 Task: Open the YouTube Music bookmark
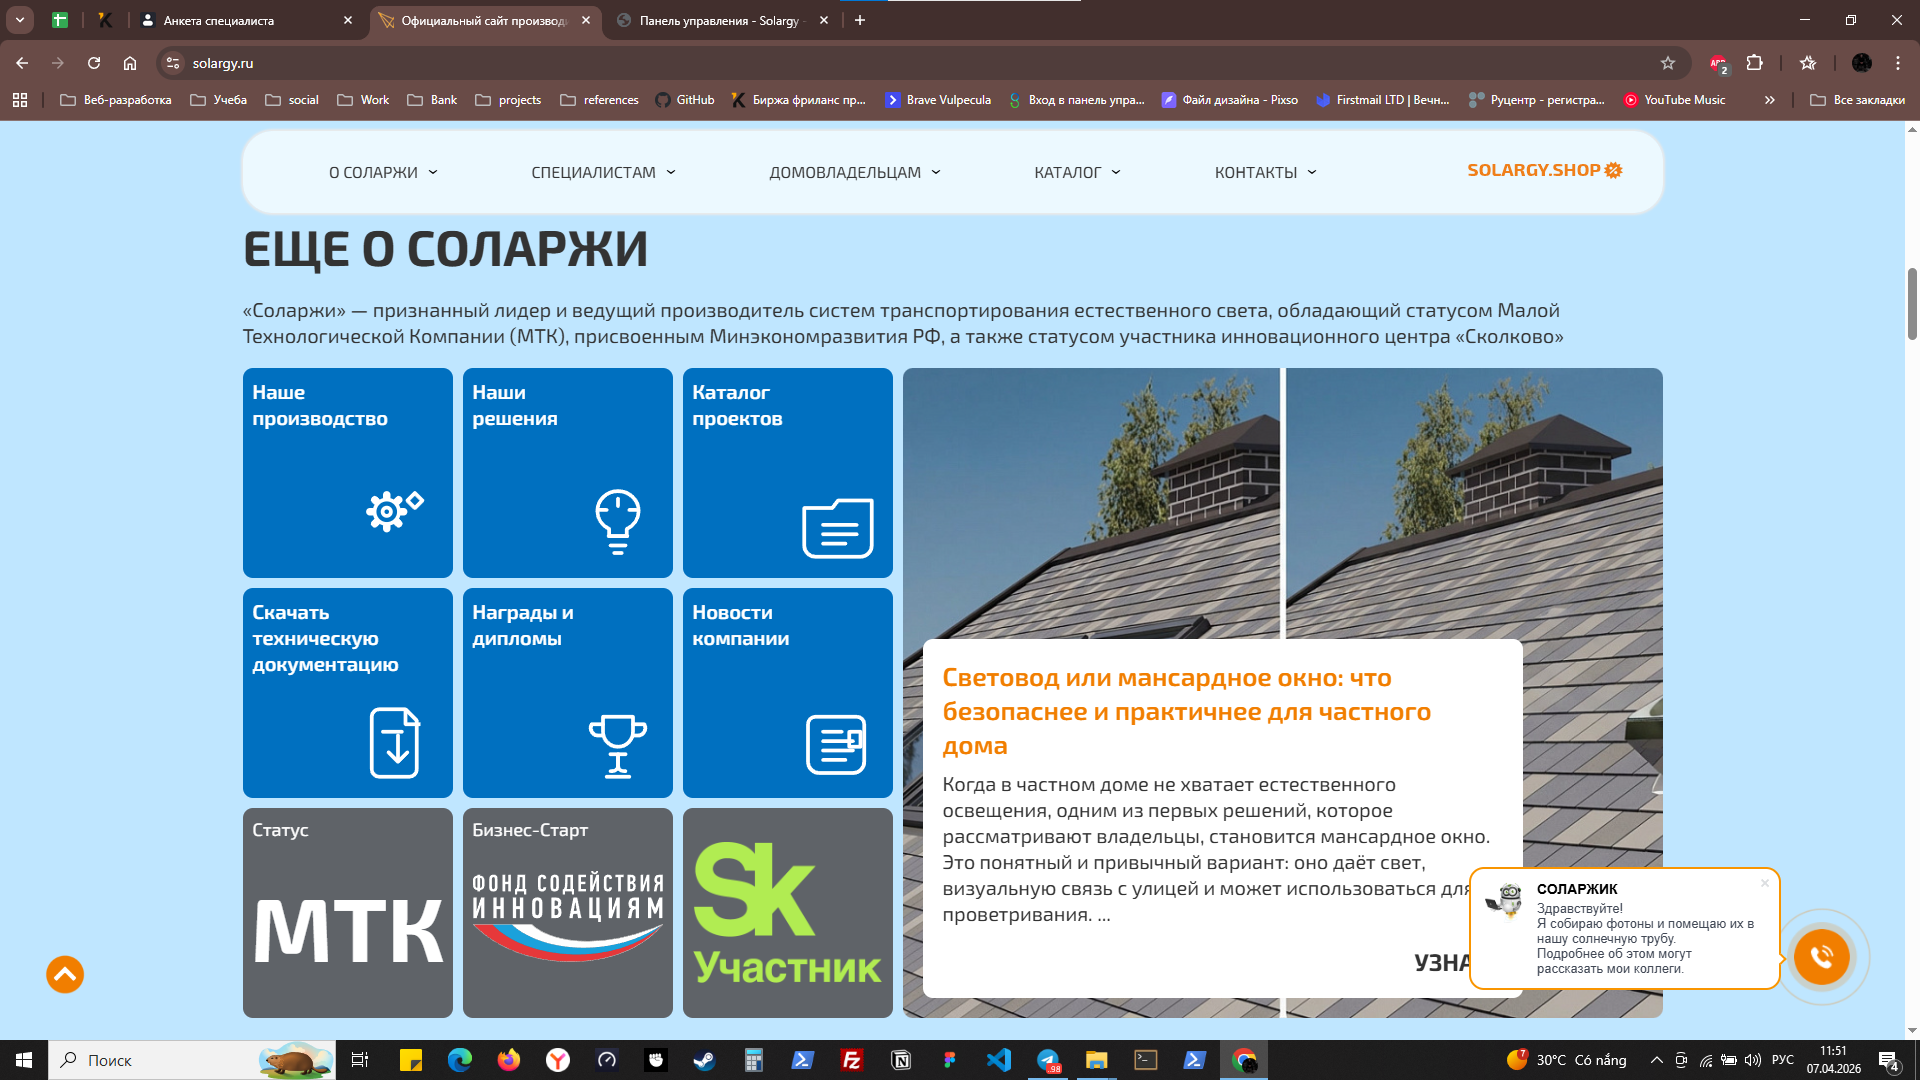pos(1675,100)
